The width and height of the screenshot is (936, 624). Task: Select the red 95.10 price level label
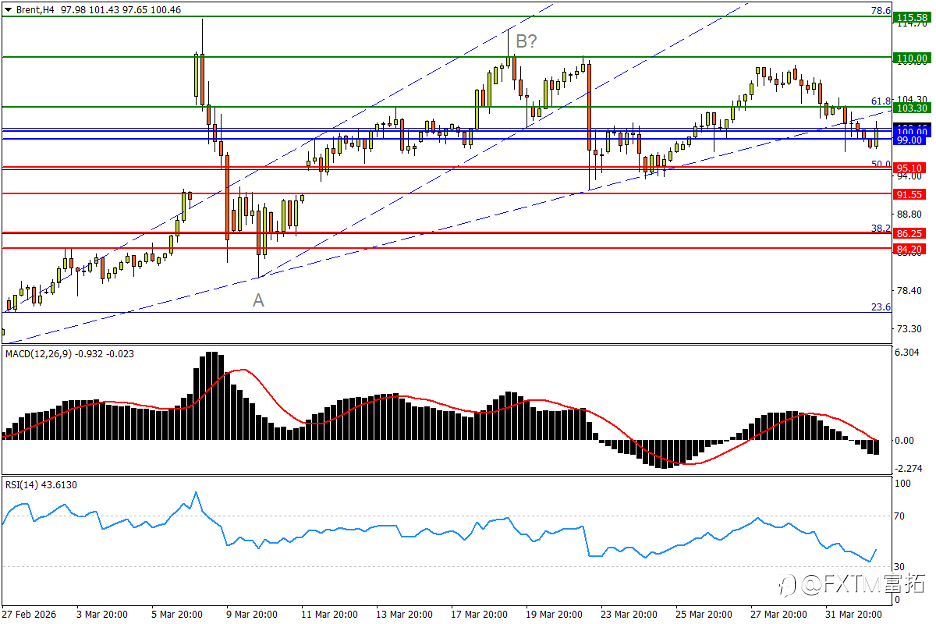pos(910,168)
